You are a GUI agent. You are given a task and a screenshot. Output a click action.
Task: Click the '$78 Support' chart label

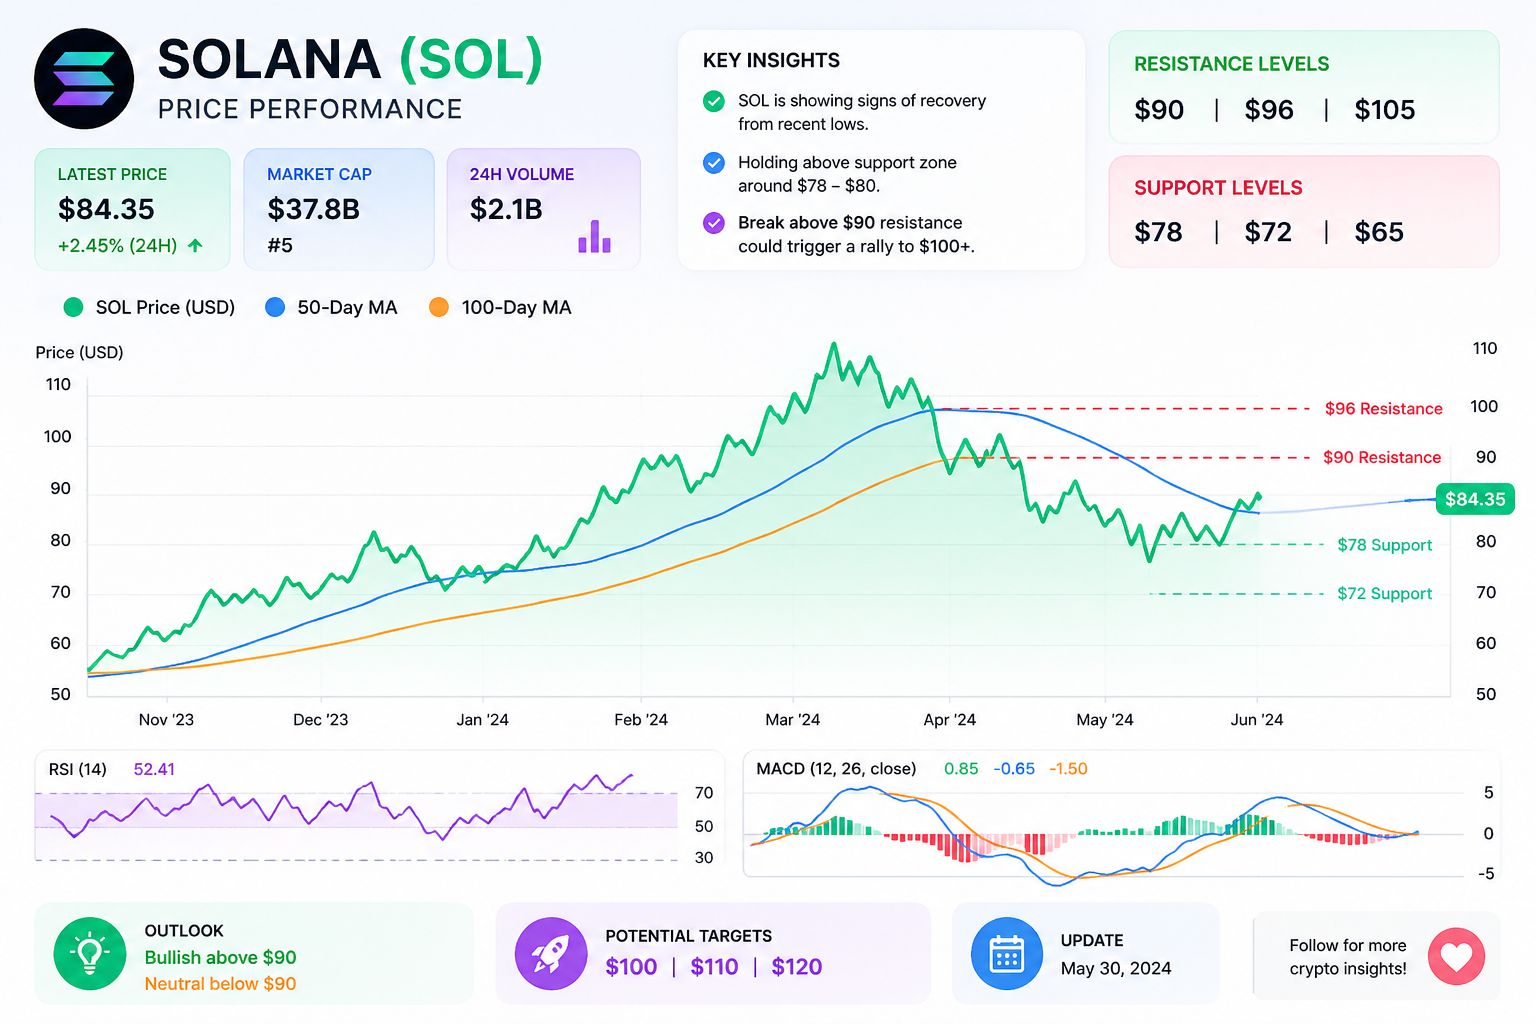1385,545
